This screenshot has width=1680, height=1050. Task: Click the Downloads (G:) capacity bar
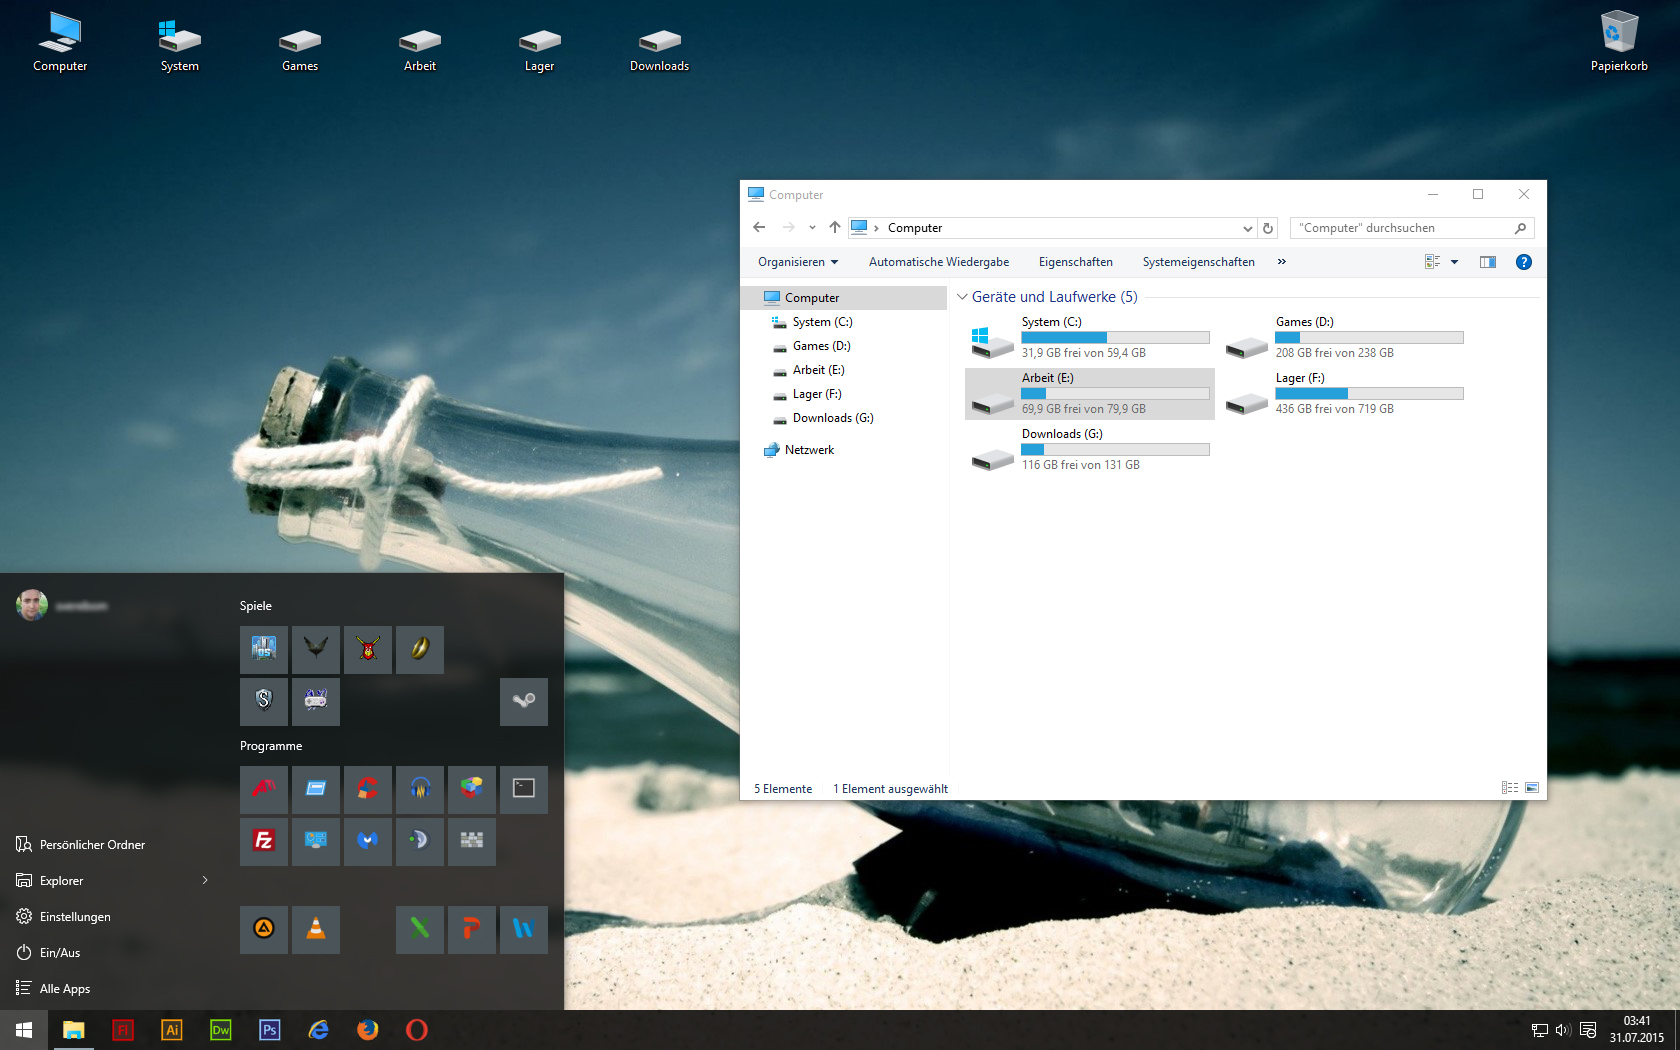click(1115, 449)
